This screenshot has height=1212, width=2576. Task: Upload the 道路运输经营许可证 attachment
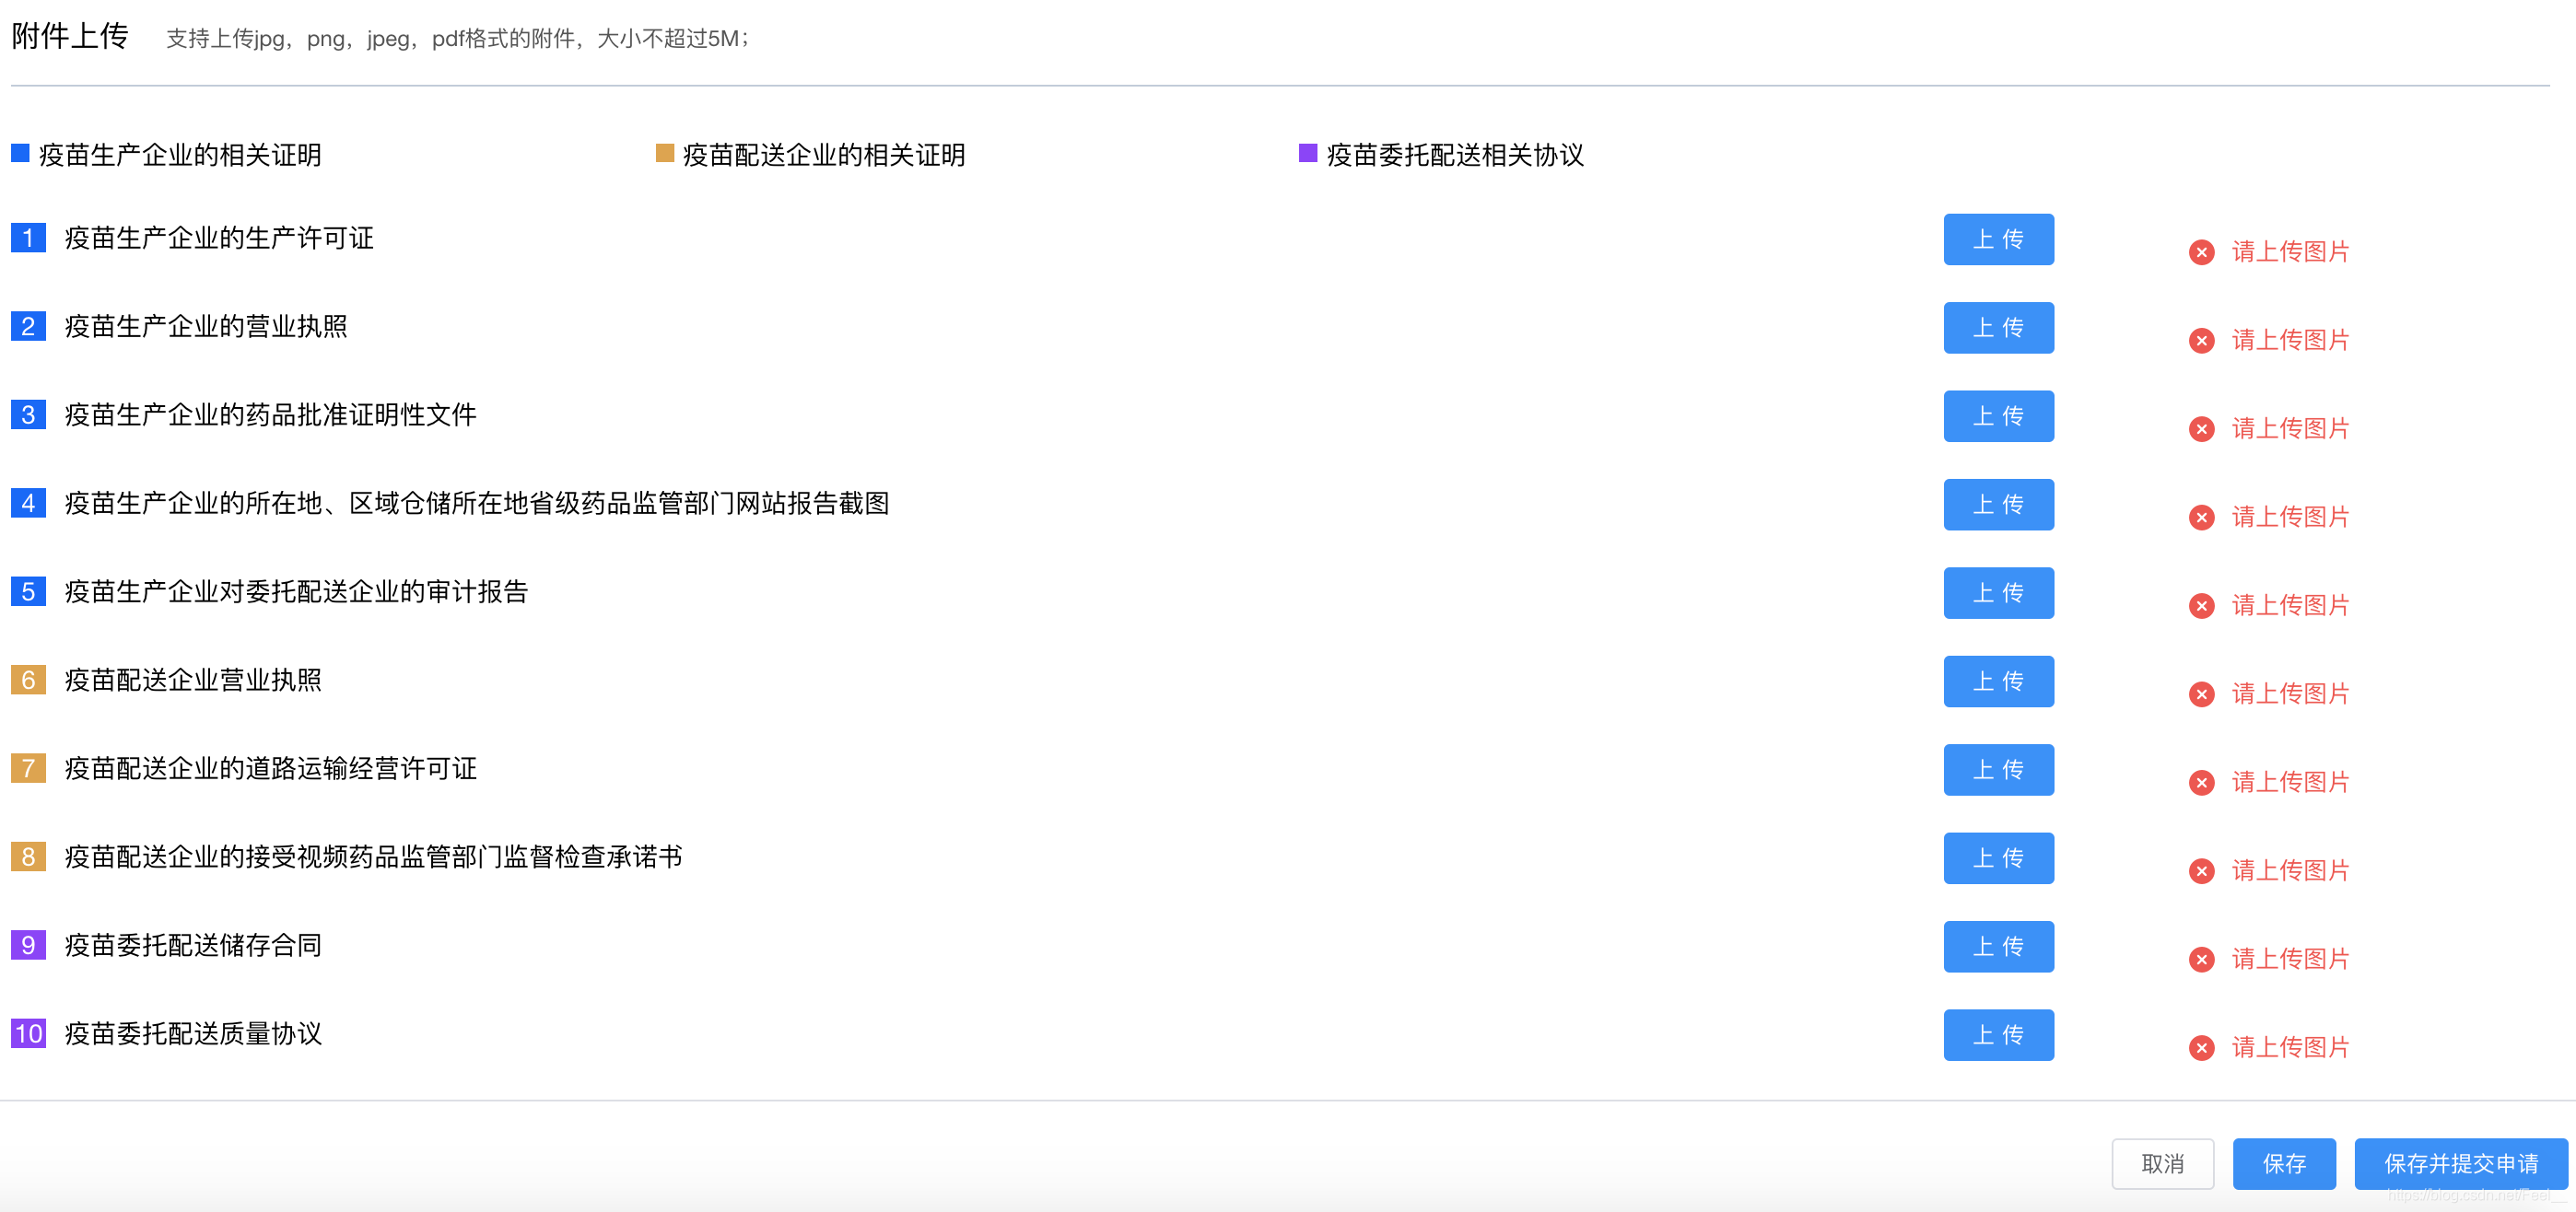click(x=1997, y=770)
